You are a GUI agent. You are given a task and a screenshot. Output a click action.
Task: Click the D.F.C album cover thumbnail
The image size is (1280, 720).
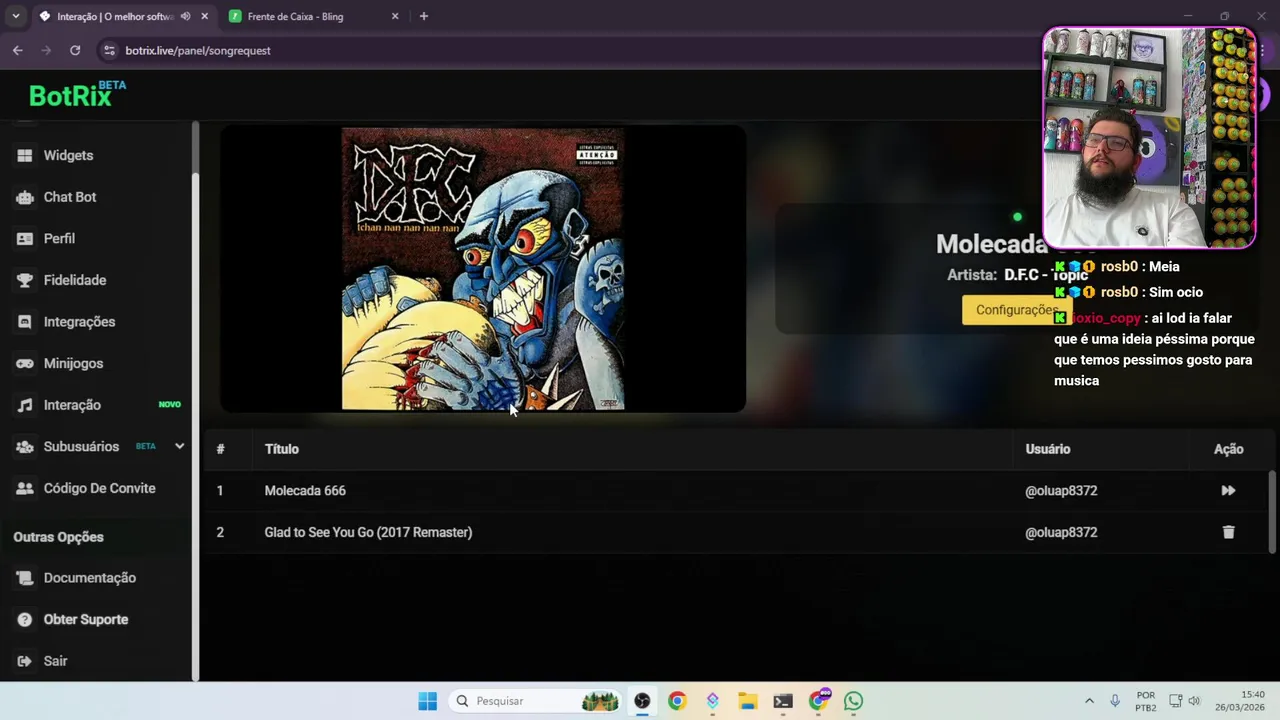coord(483,268)
